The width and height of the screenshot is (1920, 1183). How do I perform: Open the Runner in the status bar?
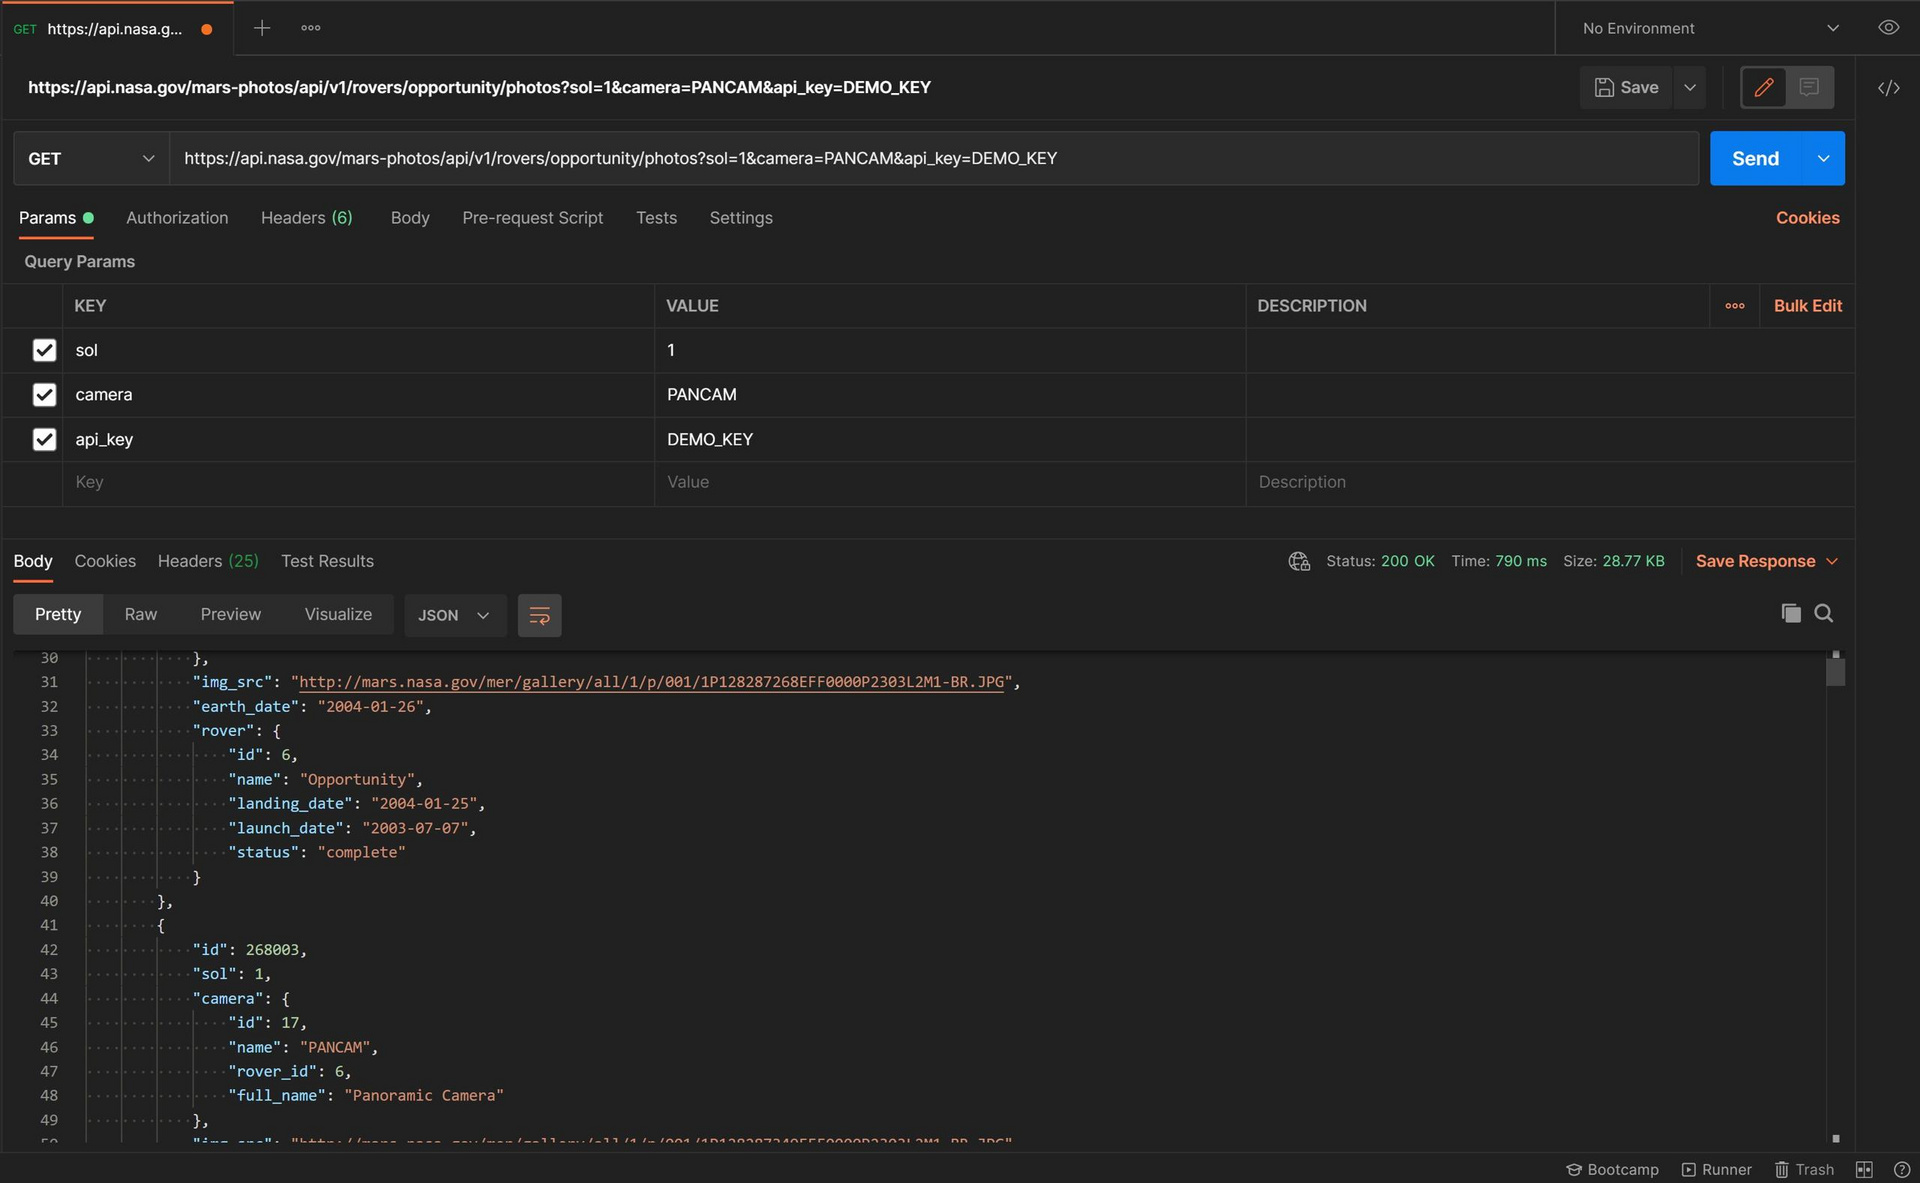(x=1716, y=1169)
